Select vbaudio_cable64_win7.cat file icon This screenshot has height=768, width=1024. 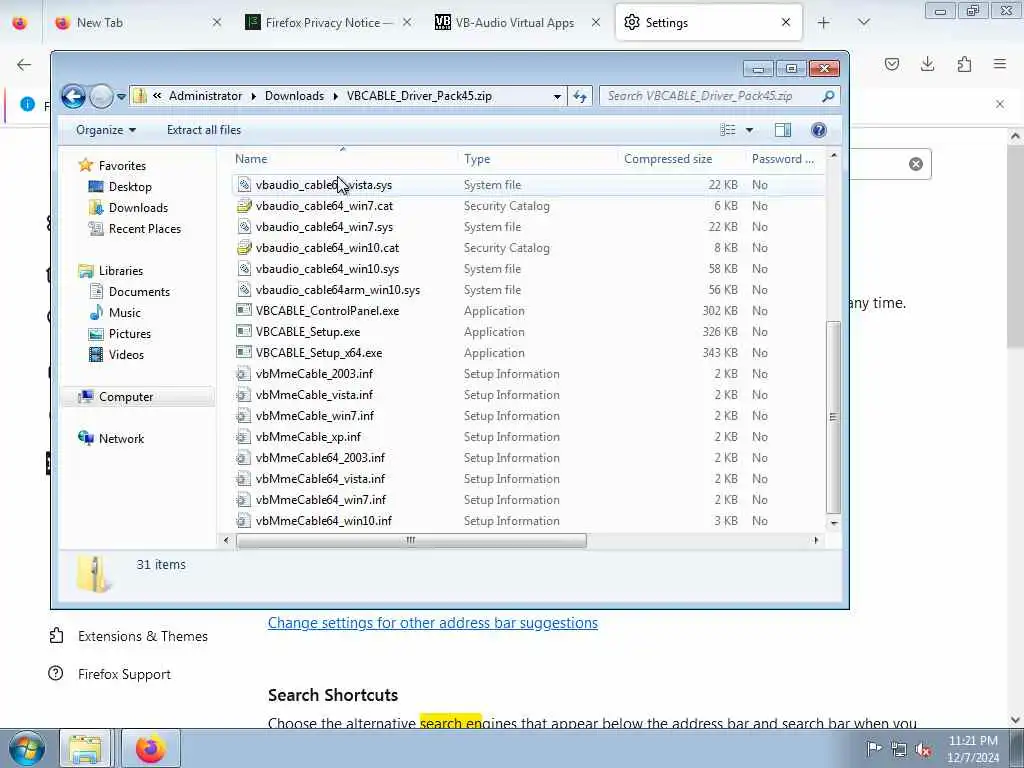(244, 206)
